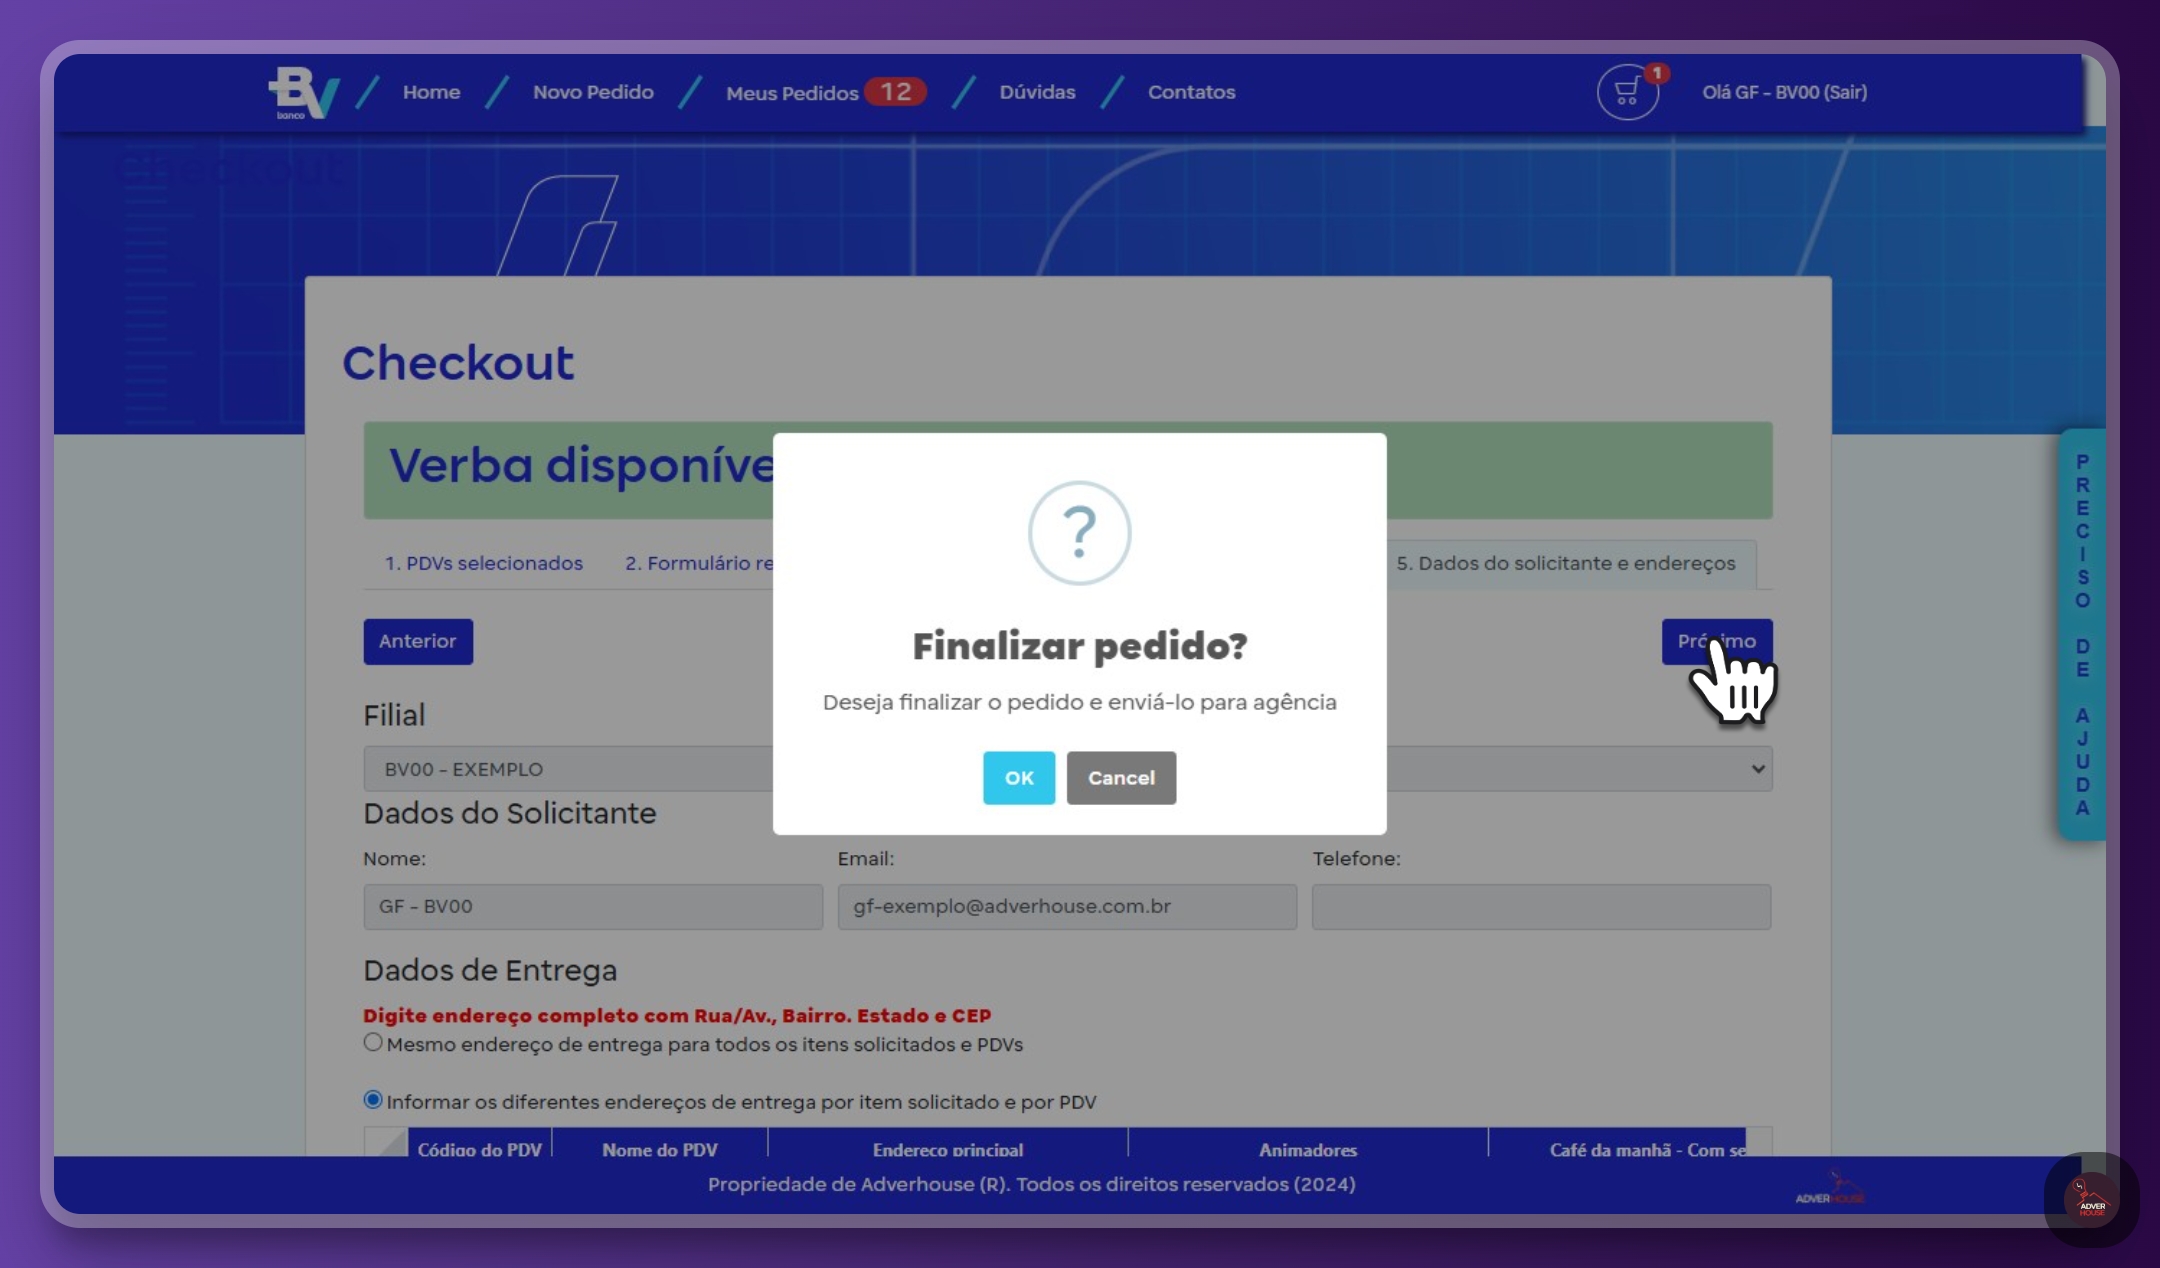Switch to PDVs selecionados tab
Screen dimensions: 2160x1268
(484, 563)
